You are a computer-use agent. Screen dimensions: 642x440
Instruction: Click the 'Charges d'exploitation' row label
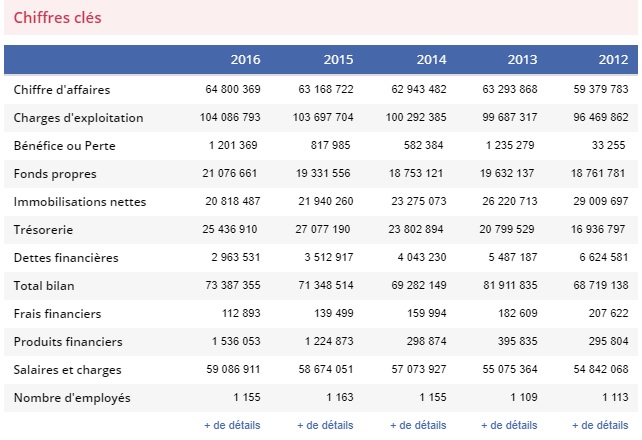tap(78, 118)
